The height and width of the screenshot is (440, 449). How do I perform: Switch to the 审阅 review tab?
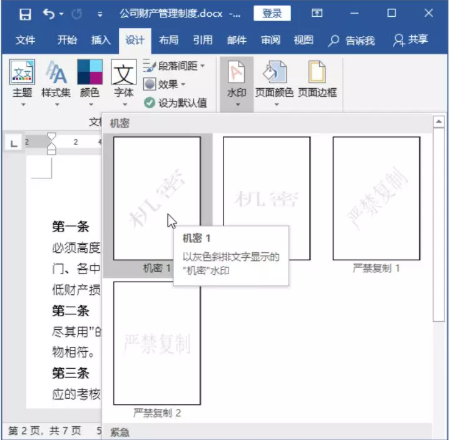(x=270, y=40)
